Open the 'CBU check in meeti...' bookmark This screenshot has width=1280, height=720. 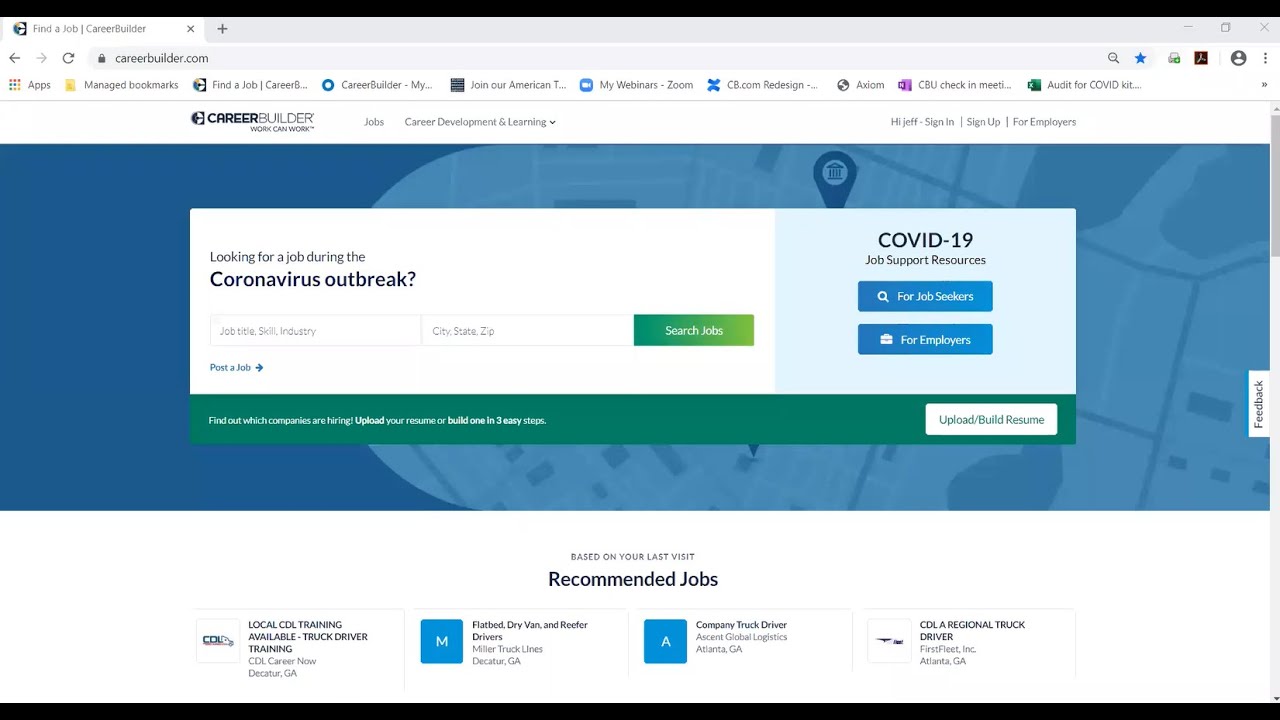pos(954,85)
